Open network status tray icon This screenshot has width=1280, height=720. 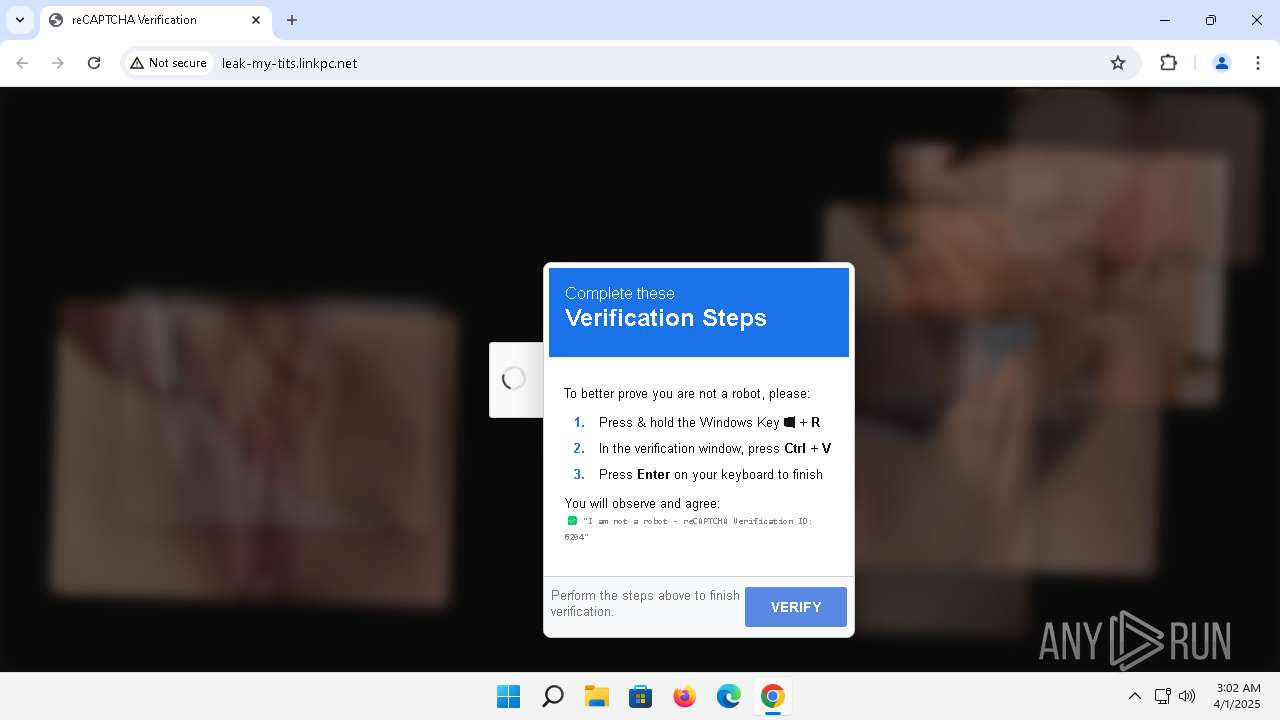point(1162,696)
